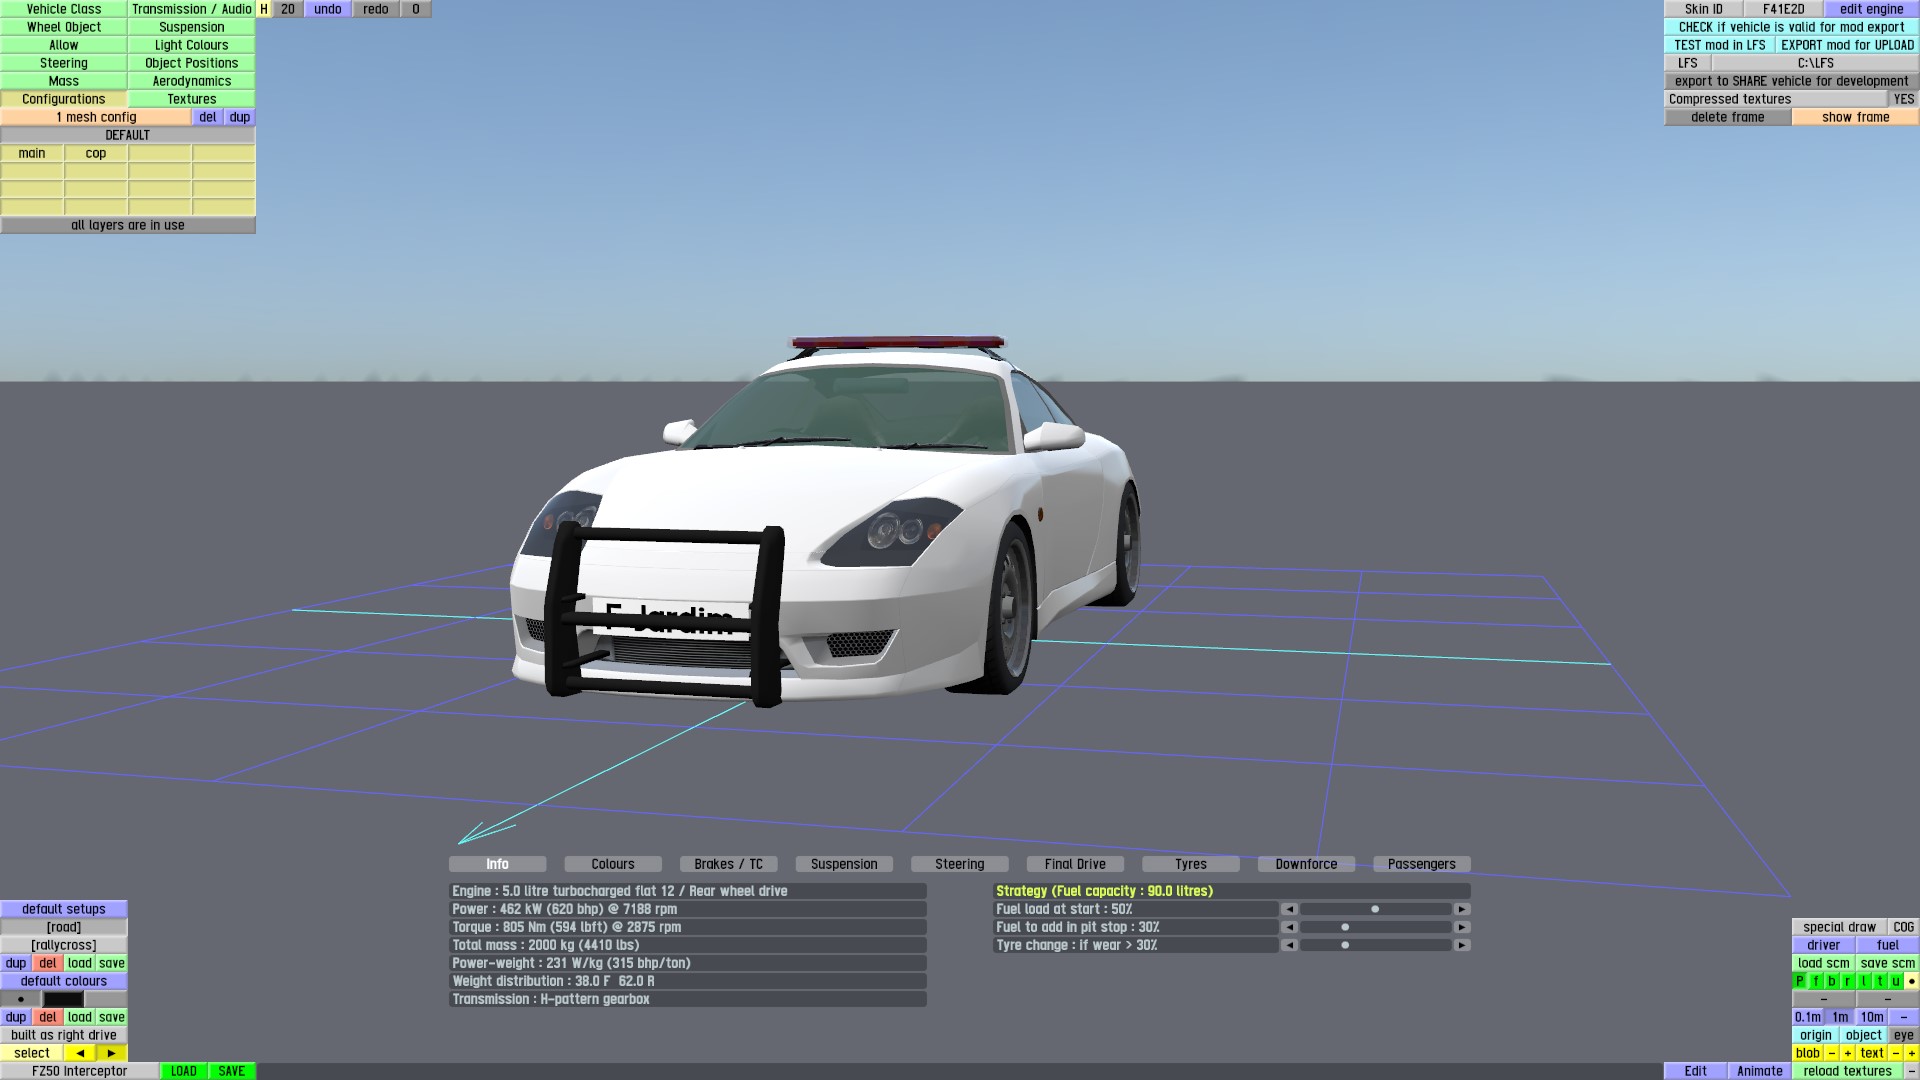This screenshot has width=1920, height=1080.
Task: Click the yellow dot button after u
Action: coord(1912,981)
